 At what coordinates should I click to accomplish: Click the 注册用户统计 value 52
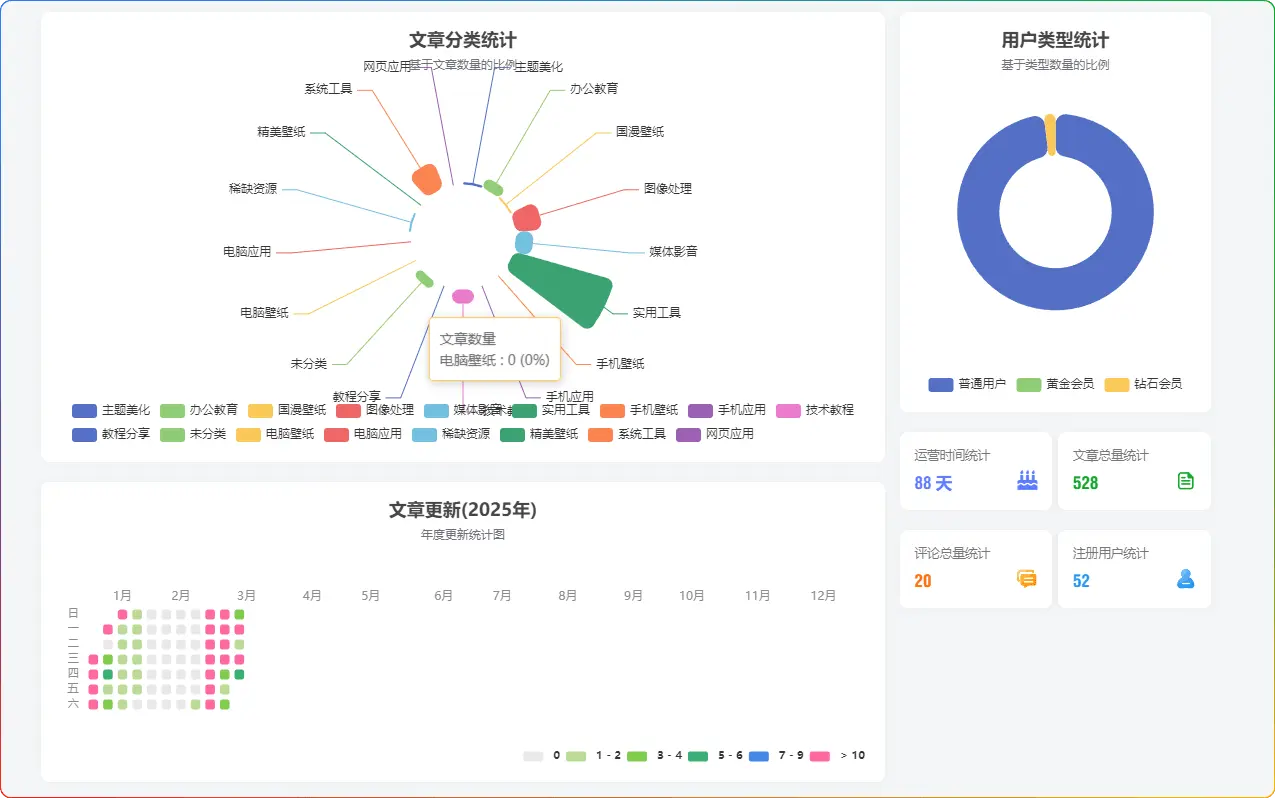point(1081,581)
